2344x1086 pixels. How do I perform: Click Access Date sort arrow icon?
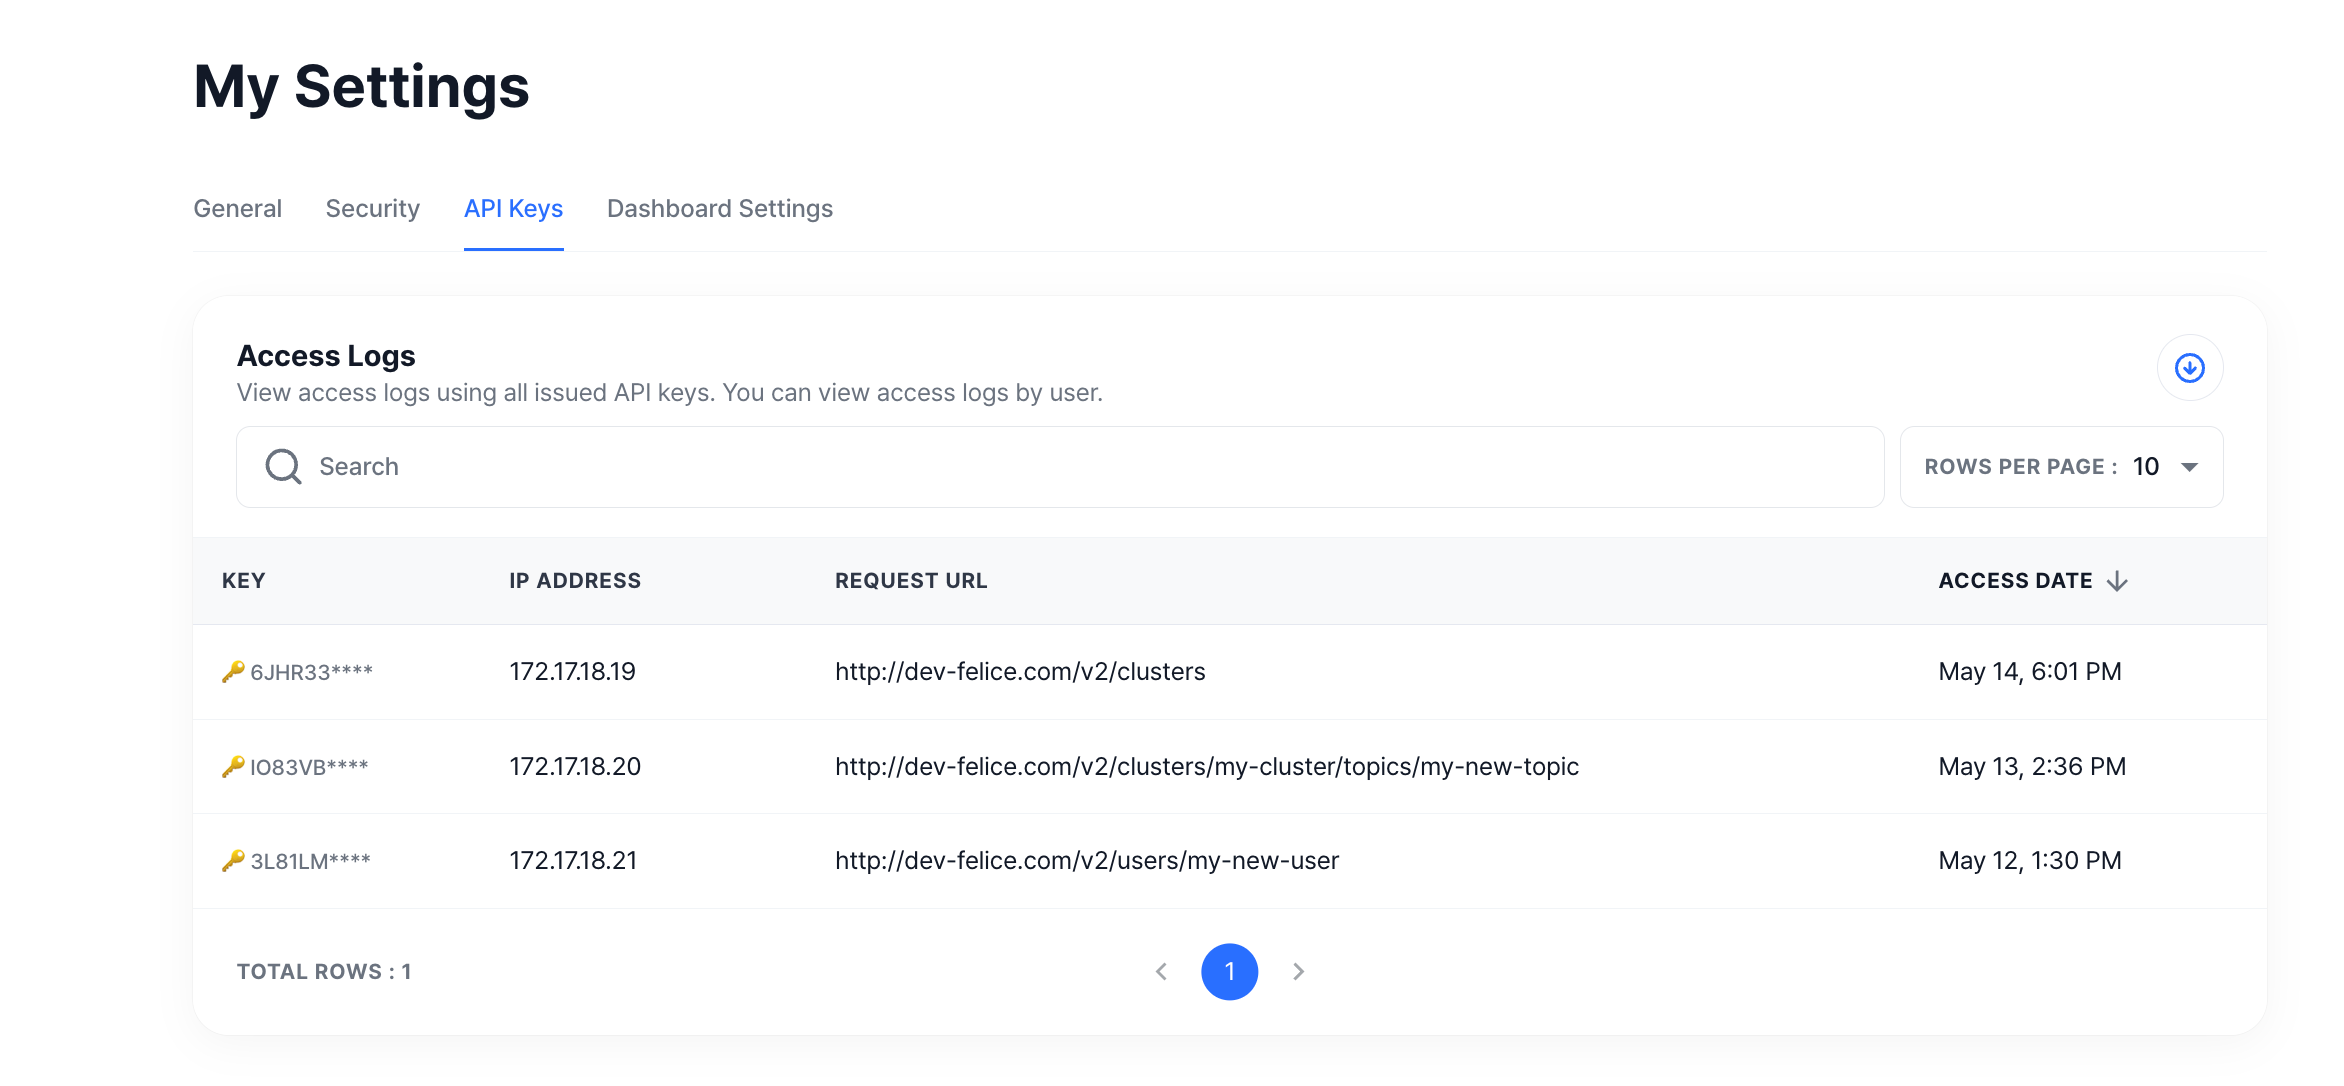coord(2117,581)
